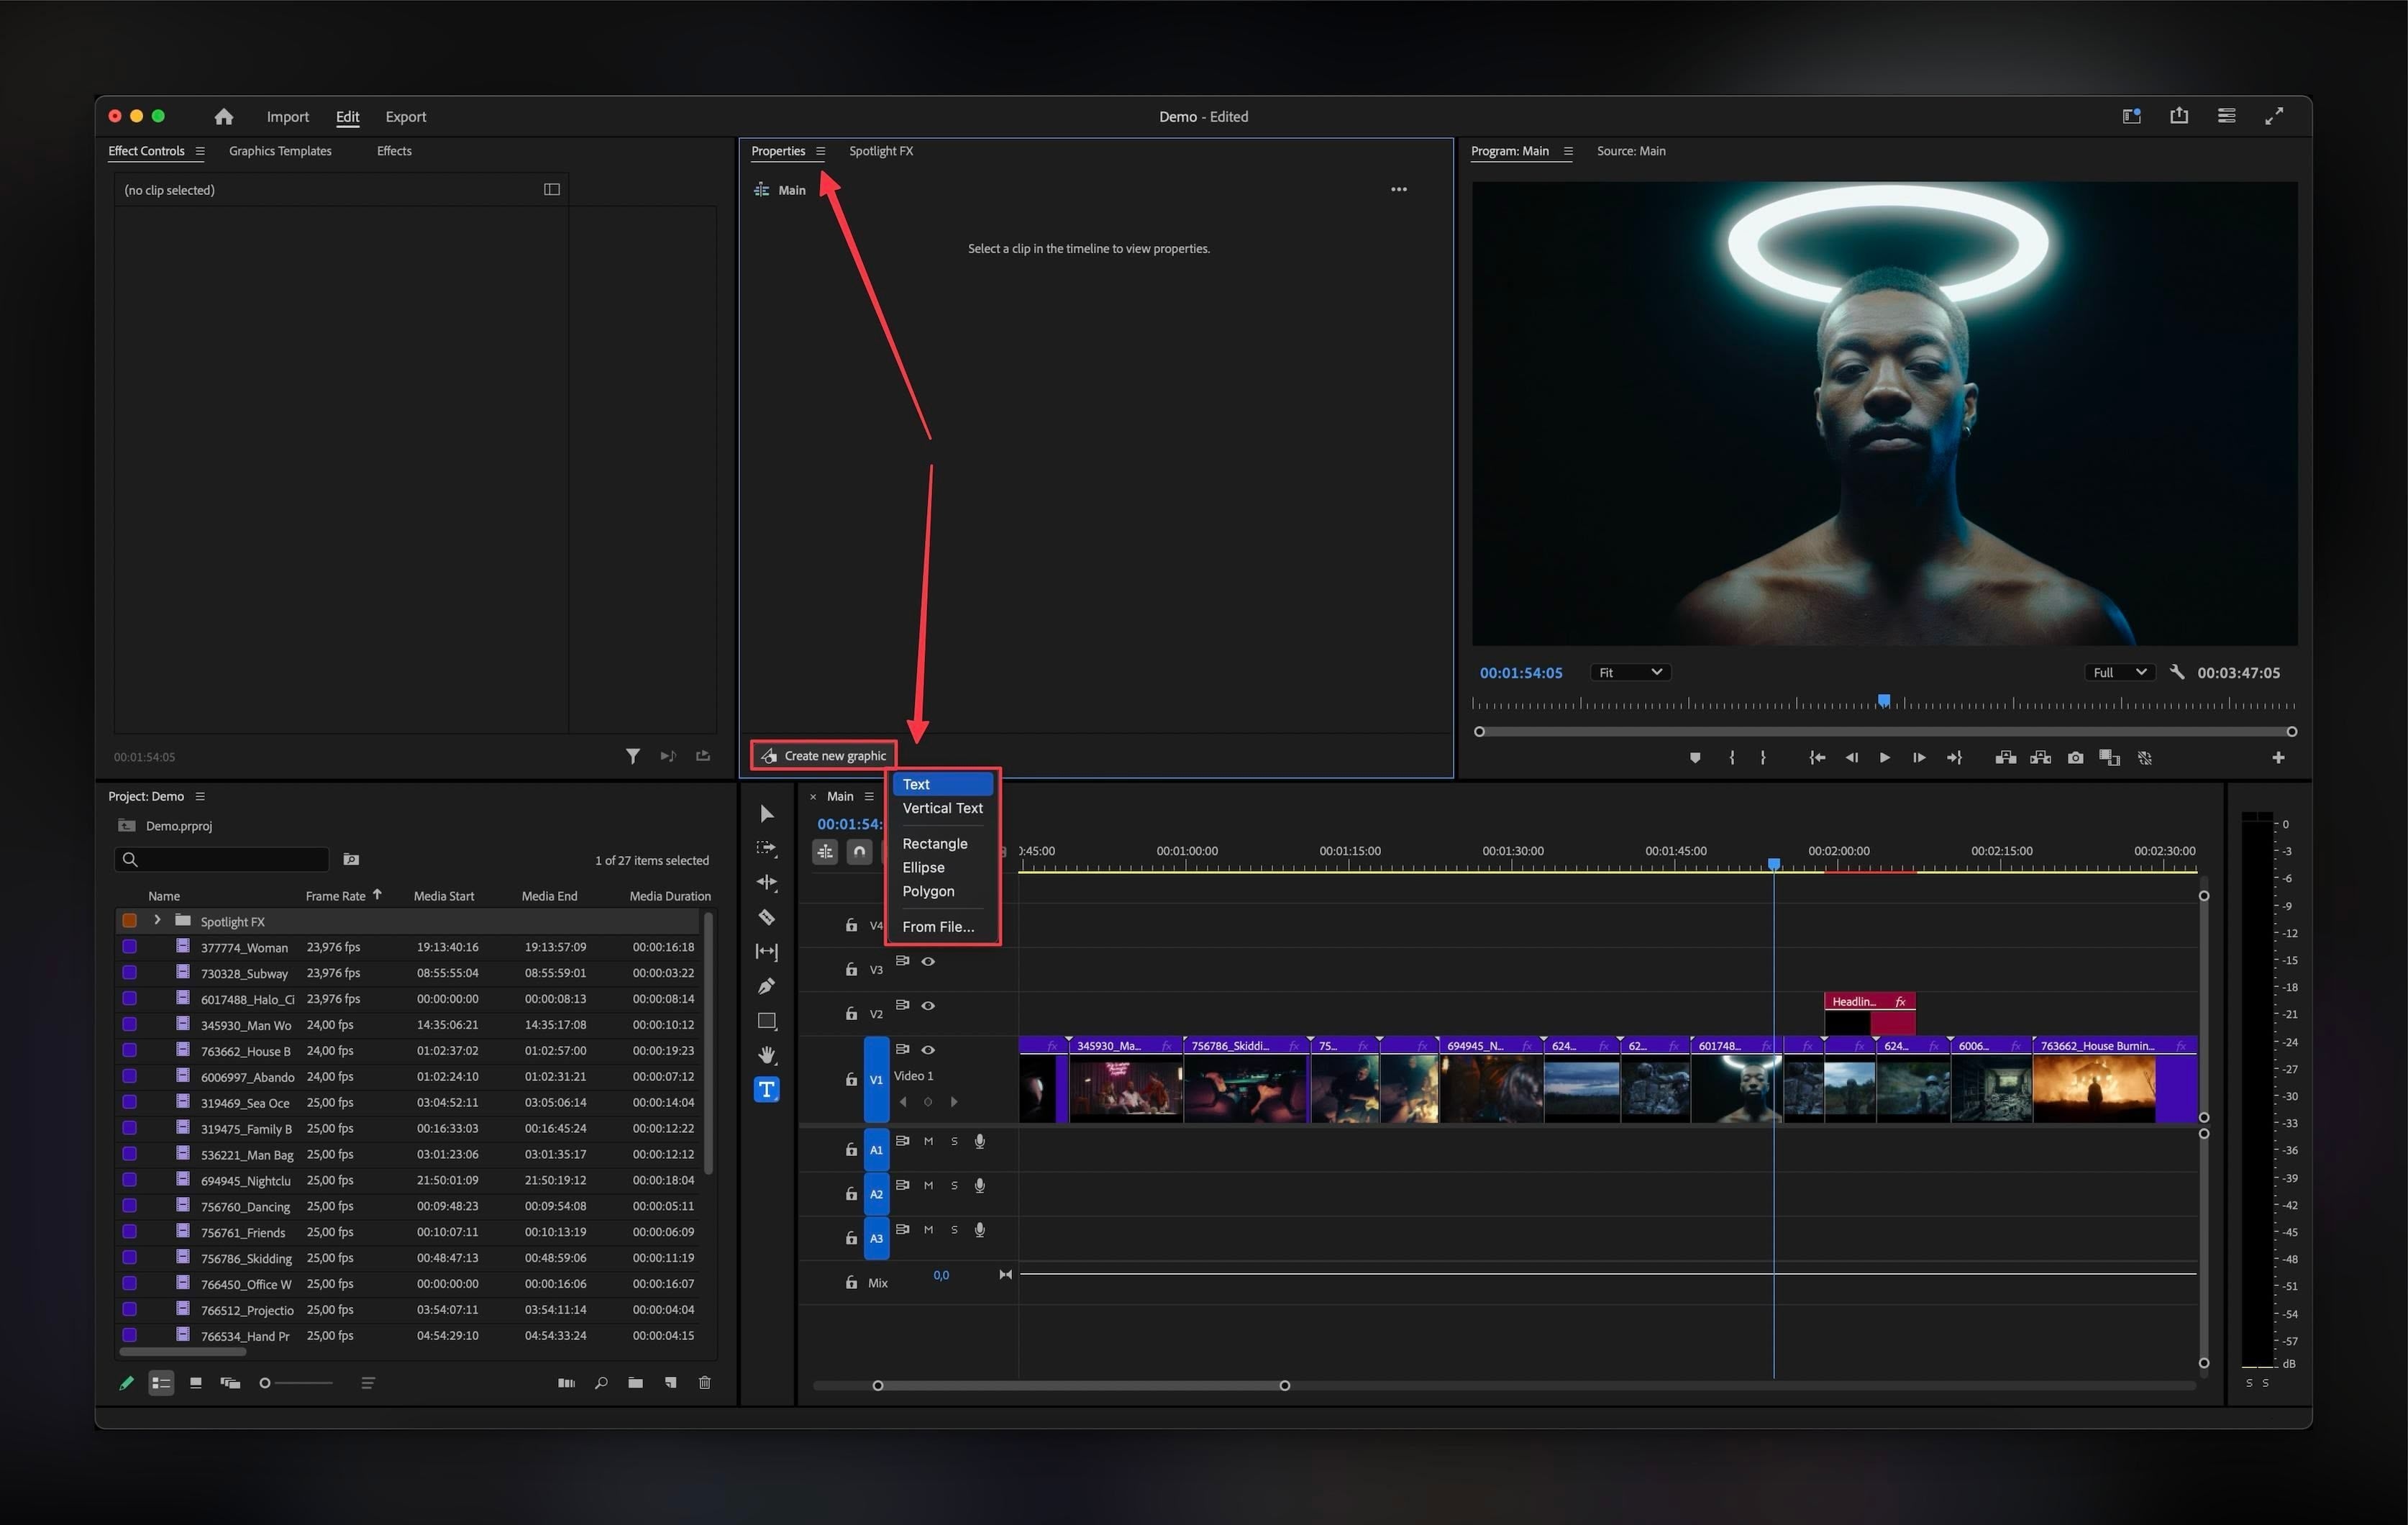The image size is (2408, 1525).
Task: Click the New Bin folder icon
Action: [635, 1383]
